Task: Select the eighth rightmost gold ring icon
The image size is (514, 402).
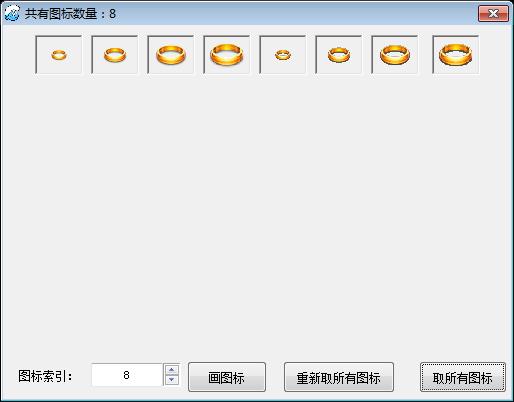Action: pyautogui.click(x=456, y=55)
